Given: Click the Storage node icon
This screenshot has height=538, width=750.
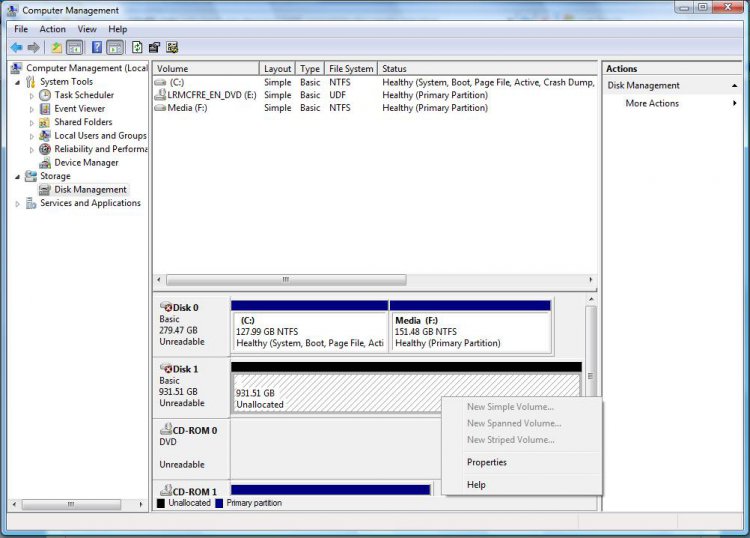Looking at the screenshot, I should click(31, 176).
